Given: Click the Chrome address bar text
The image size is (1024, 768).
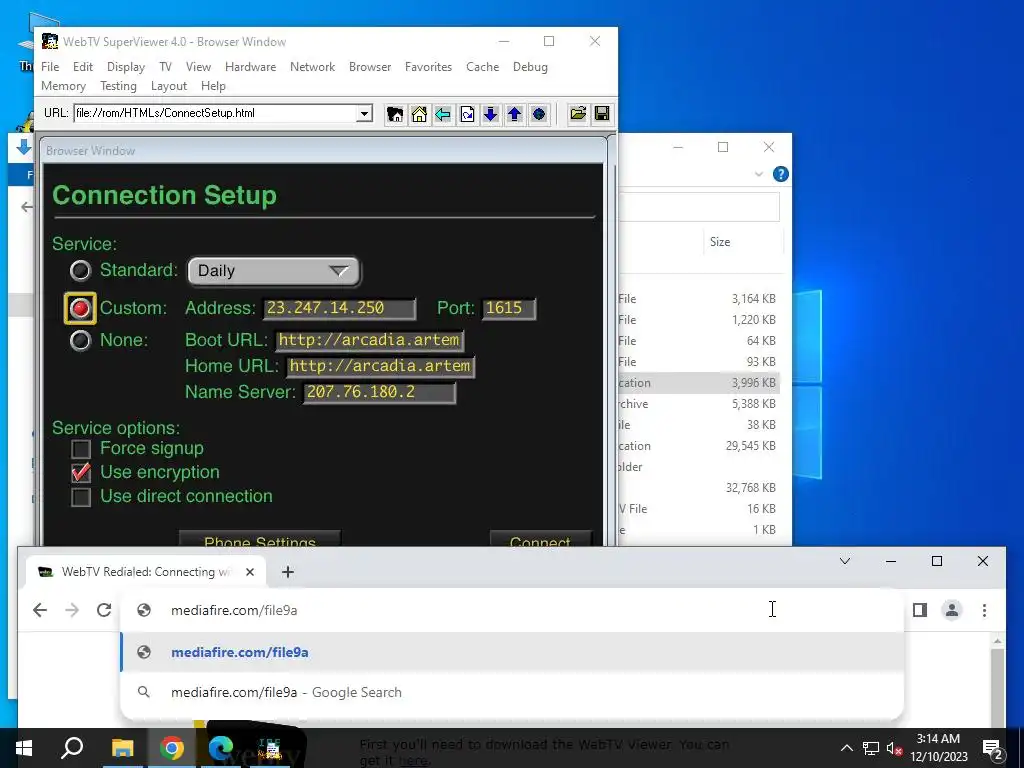Looking at the screenshot, I should click(x=234, y=610).
